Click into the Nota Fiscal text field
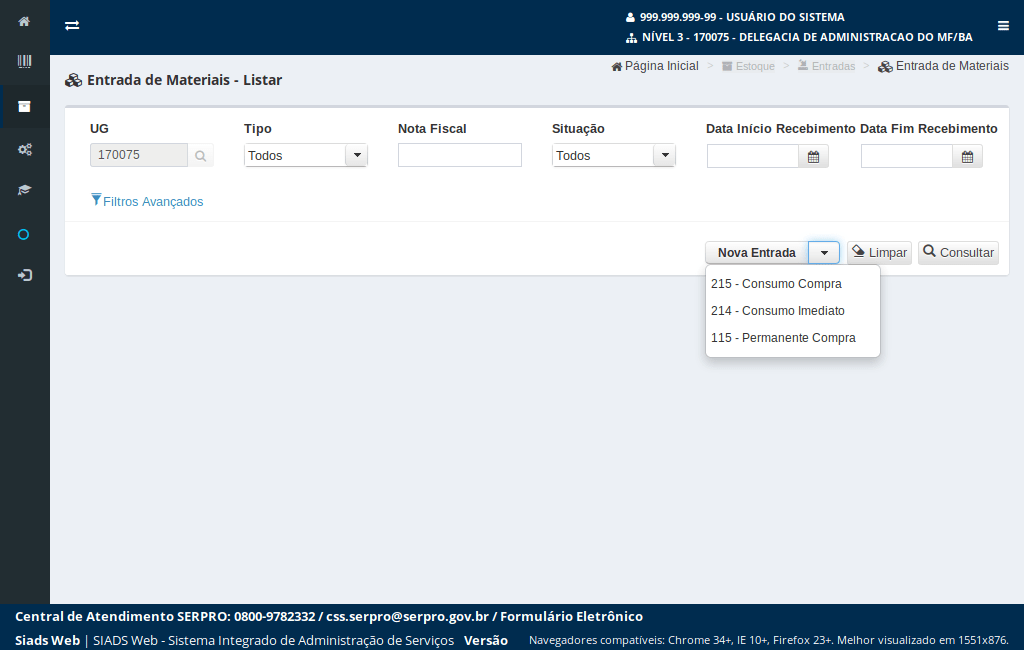Image resolution: width=1024 pixels, height=650 pixels. (x=459, y=155)
